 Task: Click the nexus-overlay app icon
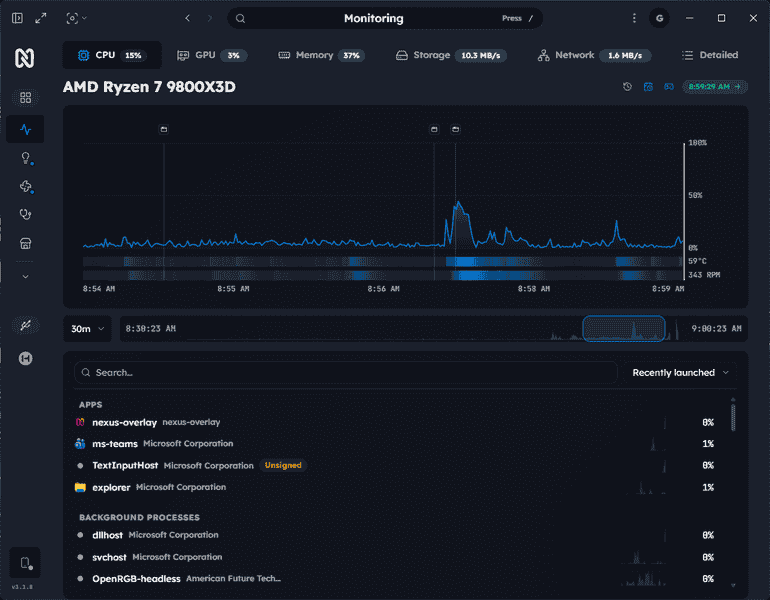tap(80, 422)
